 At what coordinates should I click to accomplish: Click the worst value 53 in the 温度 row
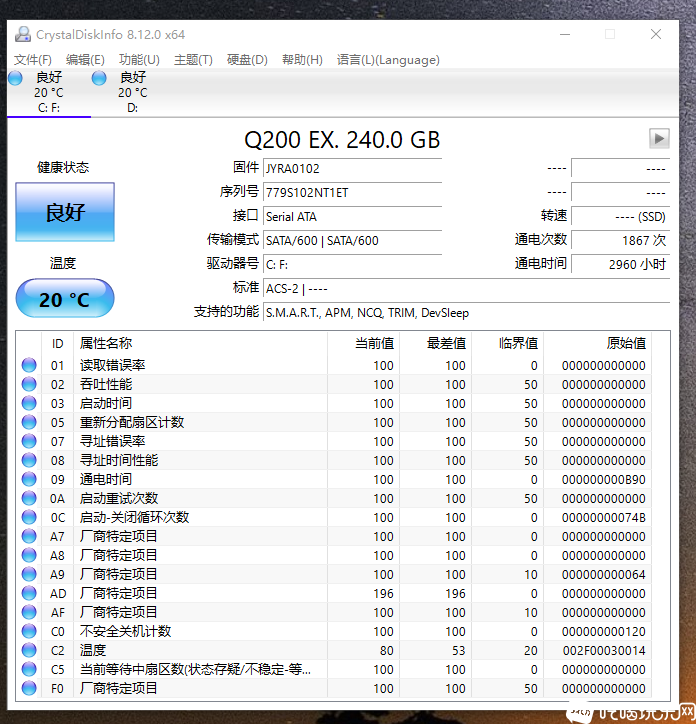pyautogui.click(x=458, y=650)
